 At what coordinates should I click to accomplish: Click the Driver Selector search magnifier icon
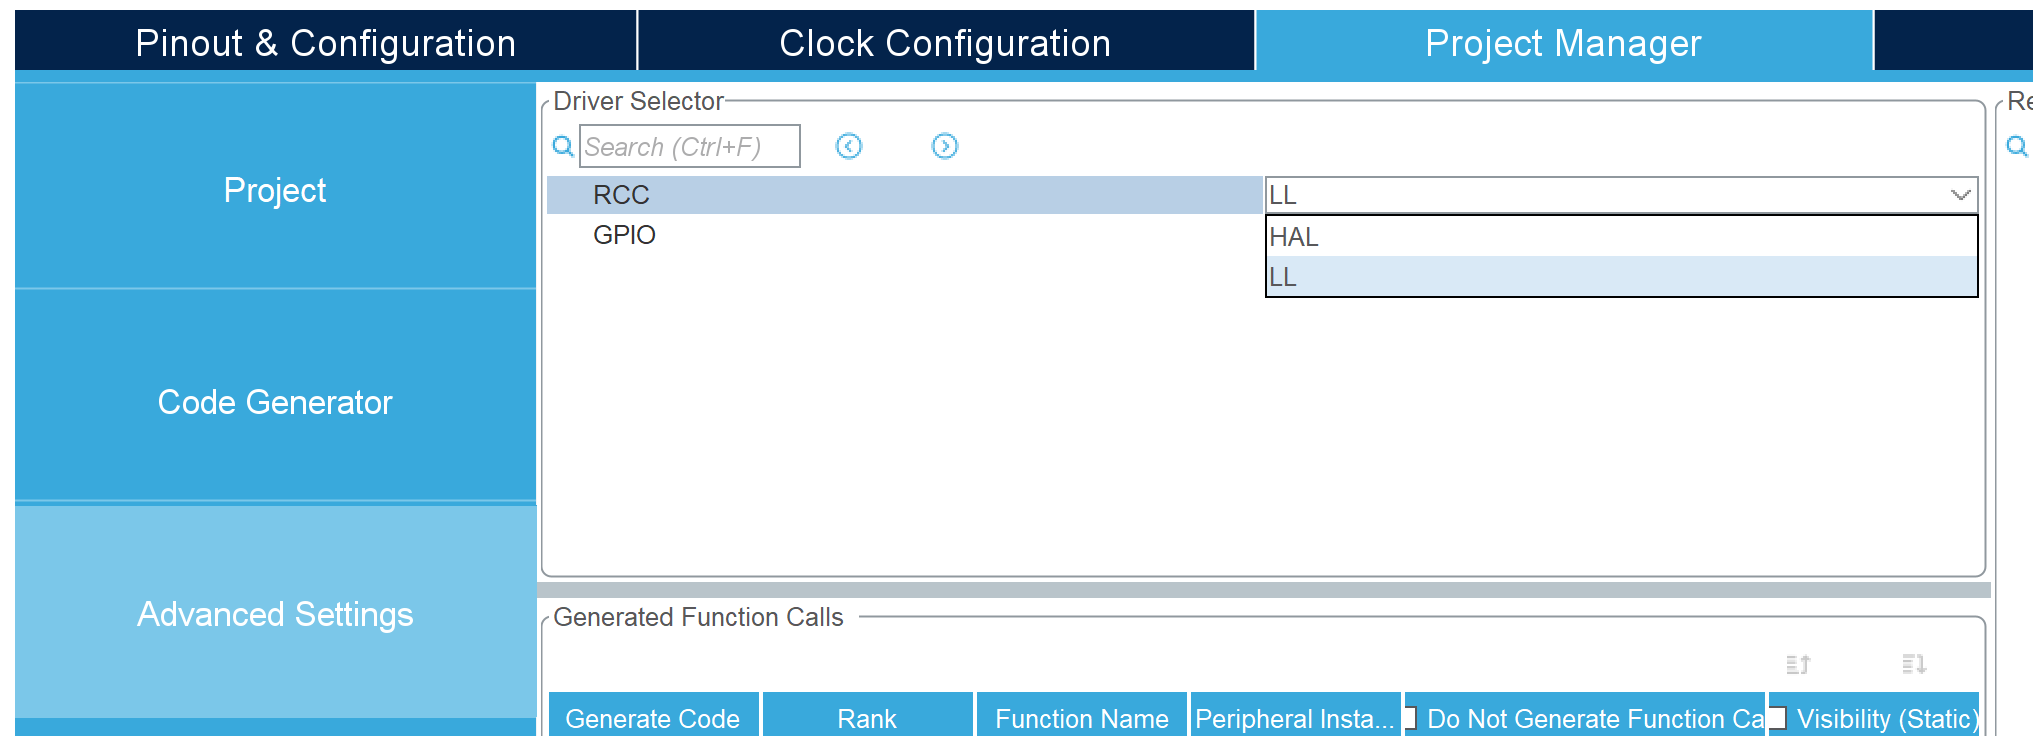pyautogui.click(x=563, y=147)
